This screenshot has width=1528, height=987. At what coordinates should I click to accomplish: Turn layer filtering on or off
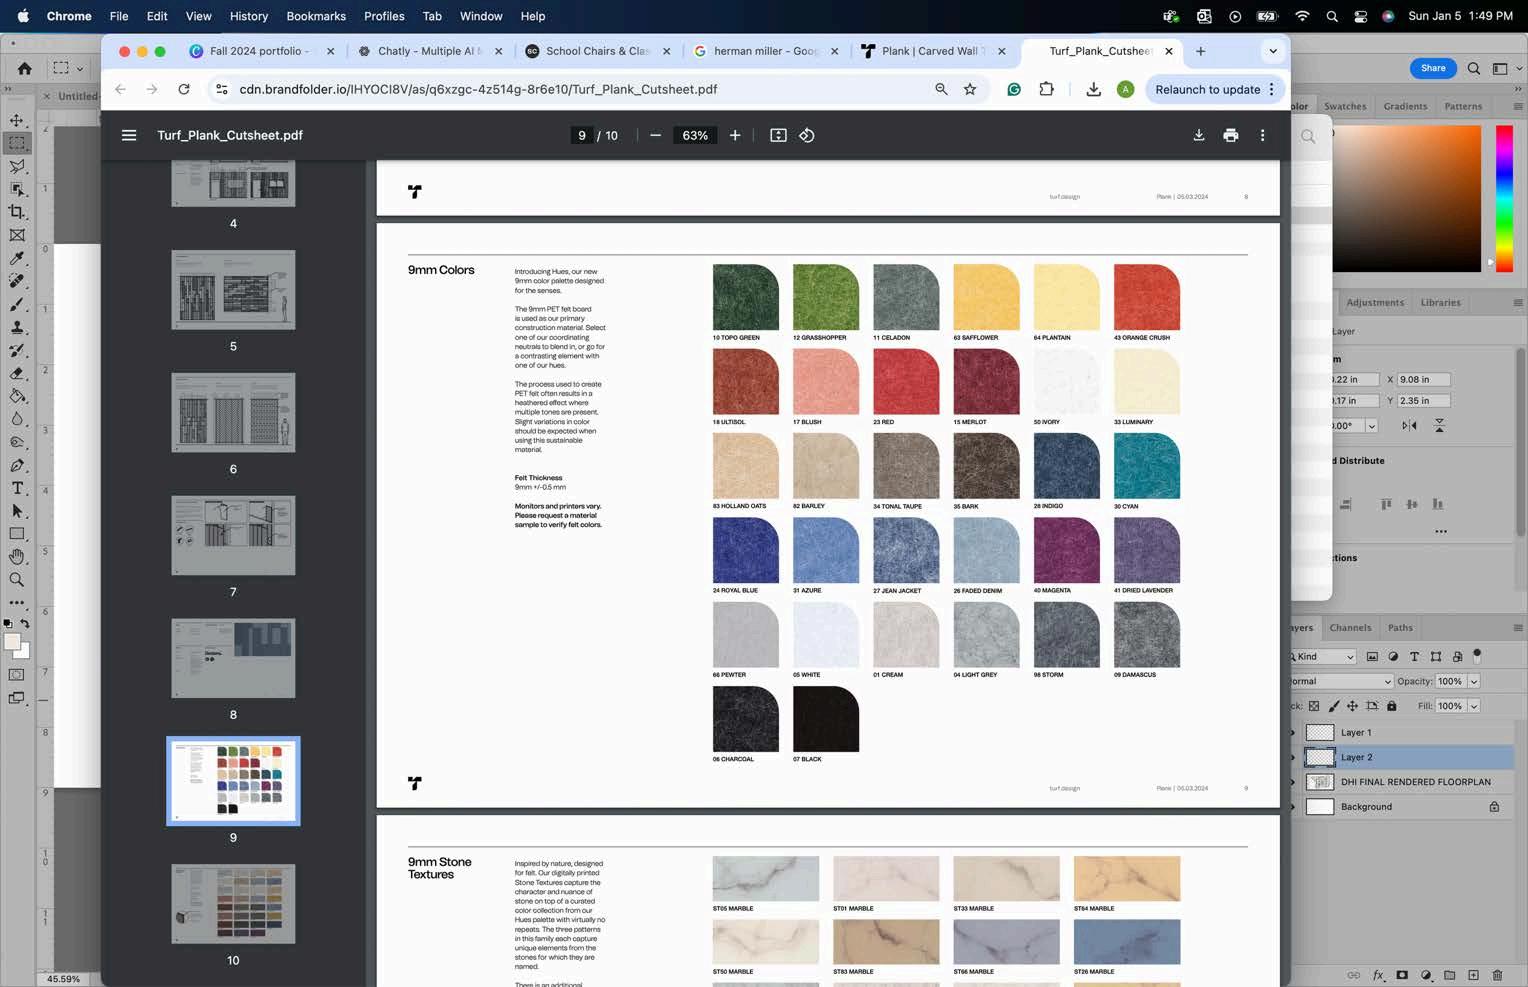click(1477, 656)
